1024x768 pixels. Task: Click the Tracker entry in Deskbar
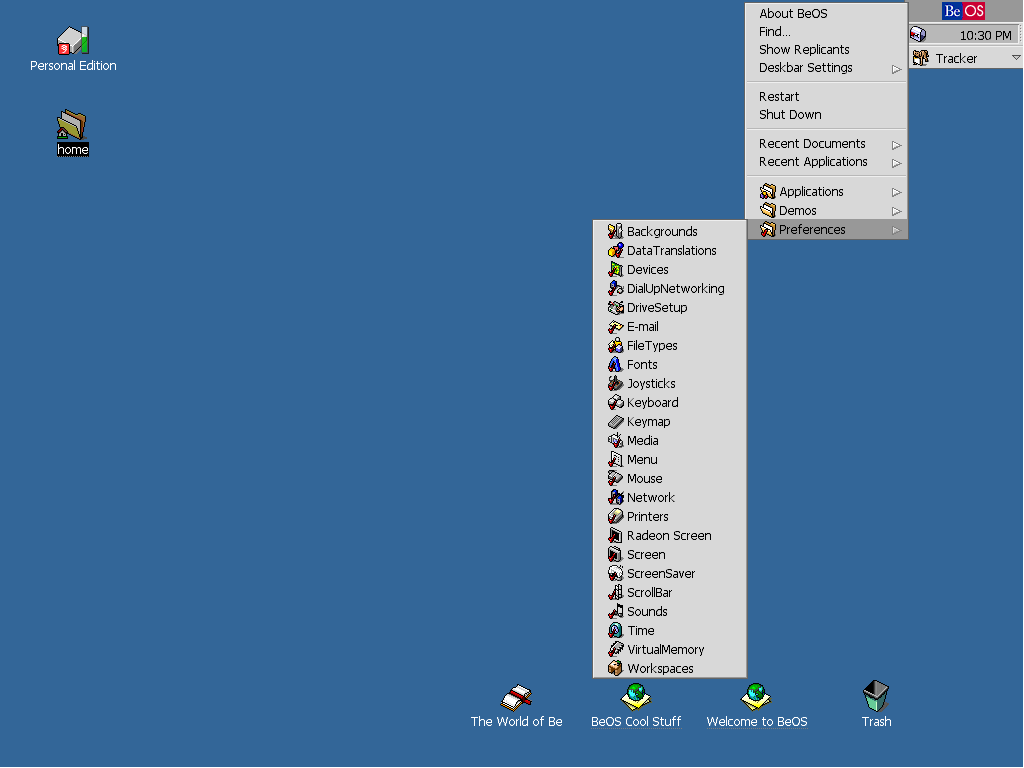pos(965,58)
